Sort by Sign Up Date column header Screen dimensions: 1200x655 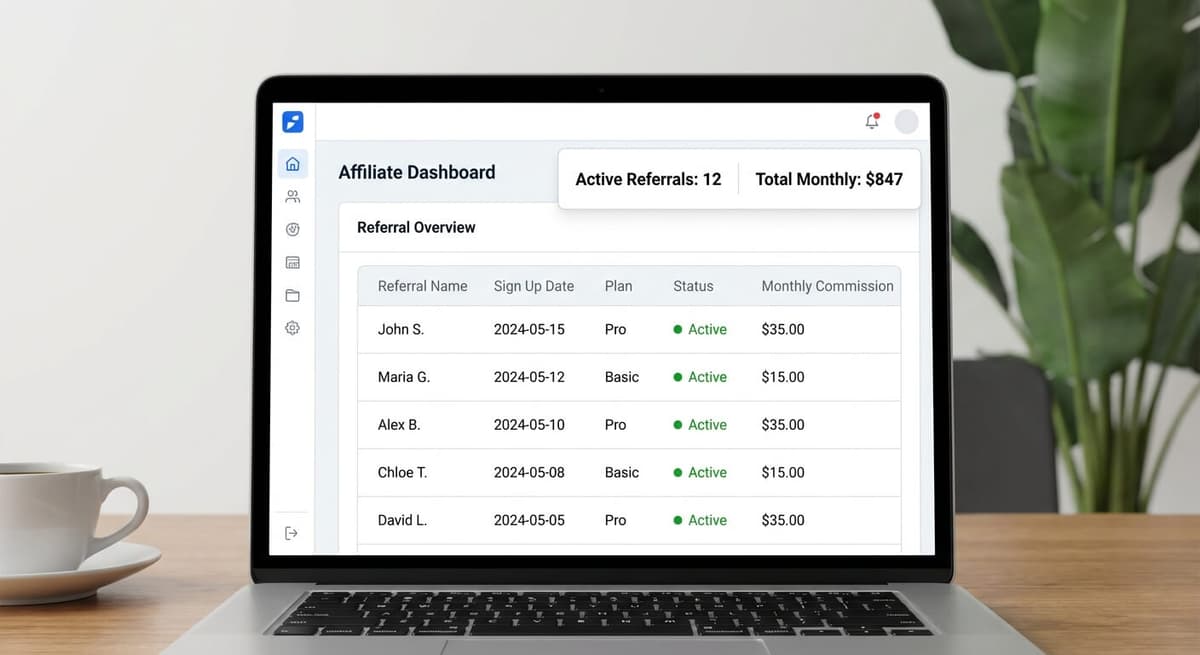click(533, 286)
